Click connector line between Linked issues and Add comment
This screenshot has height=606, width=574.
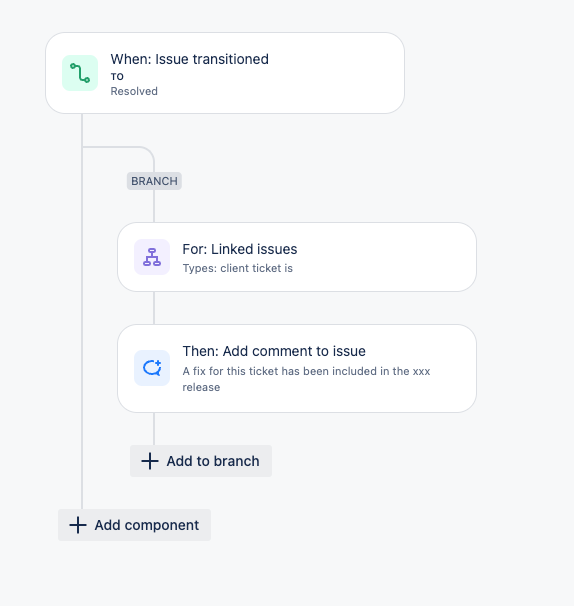coord(154,308)
